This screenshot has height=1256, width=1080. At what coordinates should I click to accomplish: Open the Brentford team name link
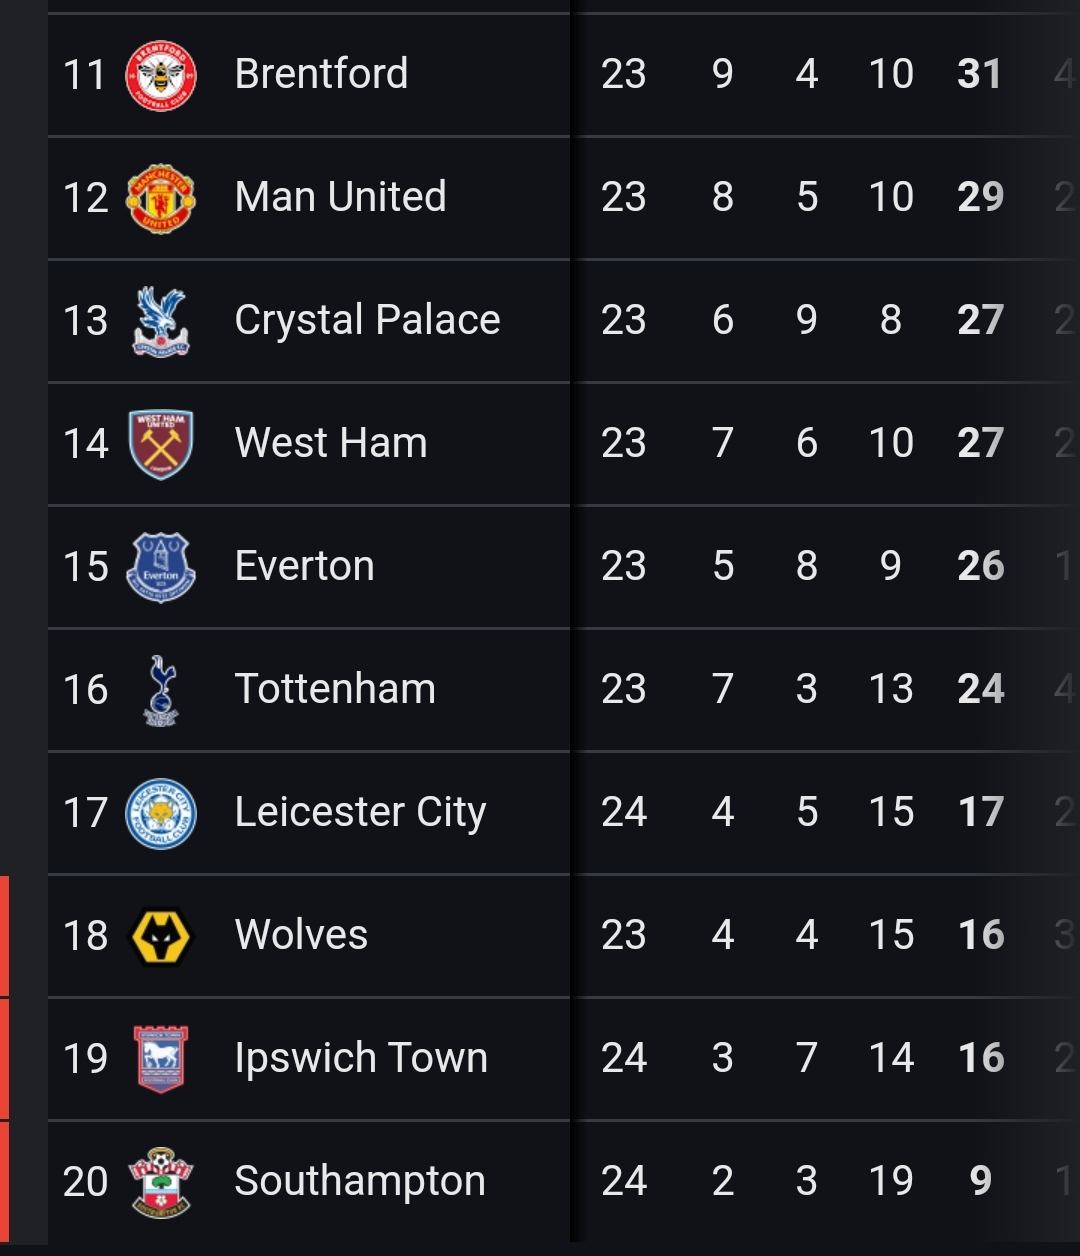321,74
